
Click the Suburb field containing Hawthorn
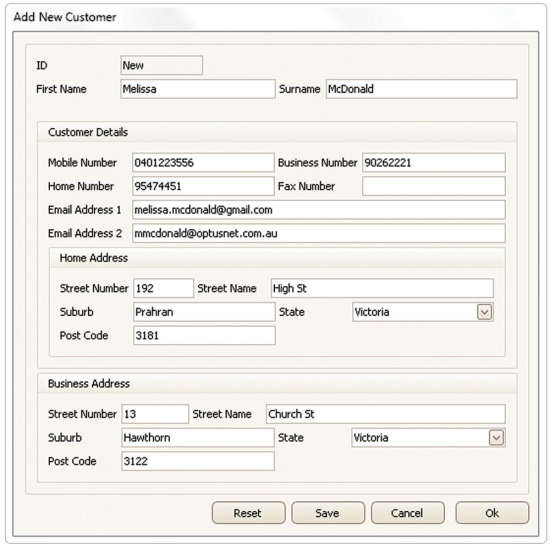click(198, 437)
